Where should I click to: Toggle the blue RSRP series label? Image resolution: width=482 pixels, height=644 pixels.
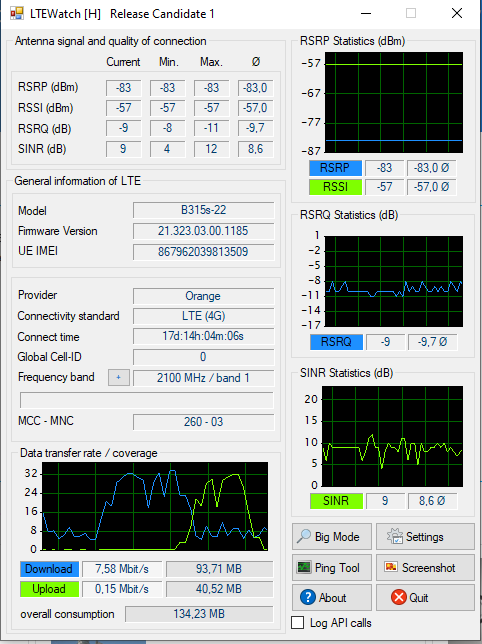pos(335,168)
